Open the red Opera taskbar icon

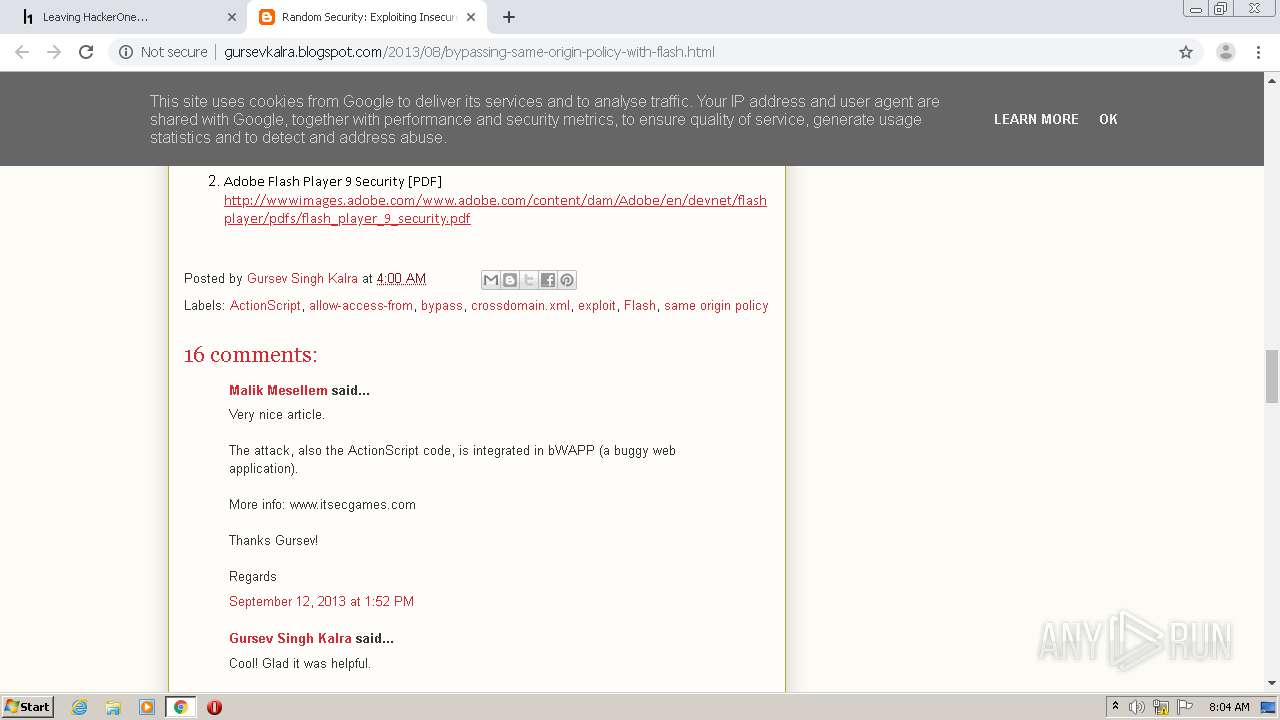(x=214, y=707)
